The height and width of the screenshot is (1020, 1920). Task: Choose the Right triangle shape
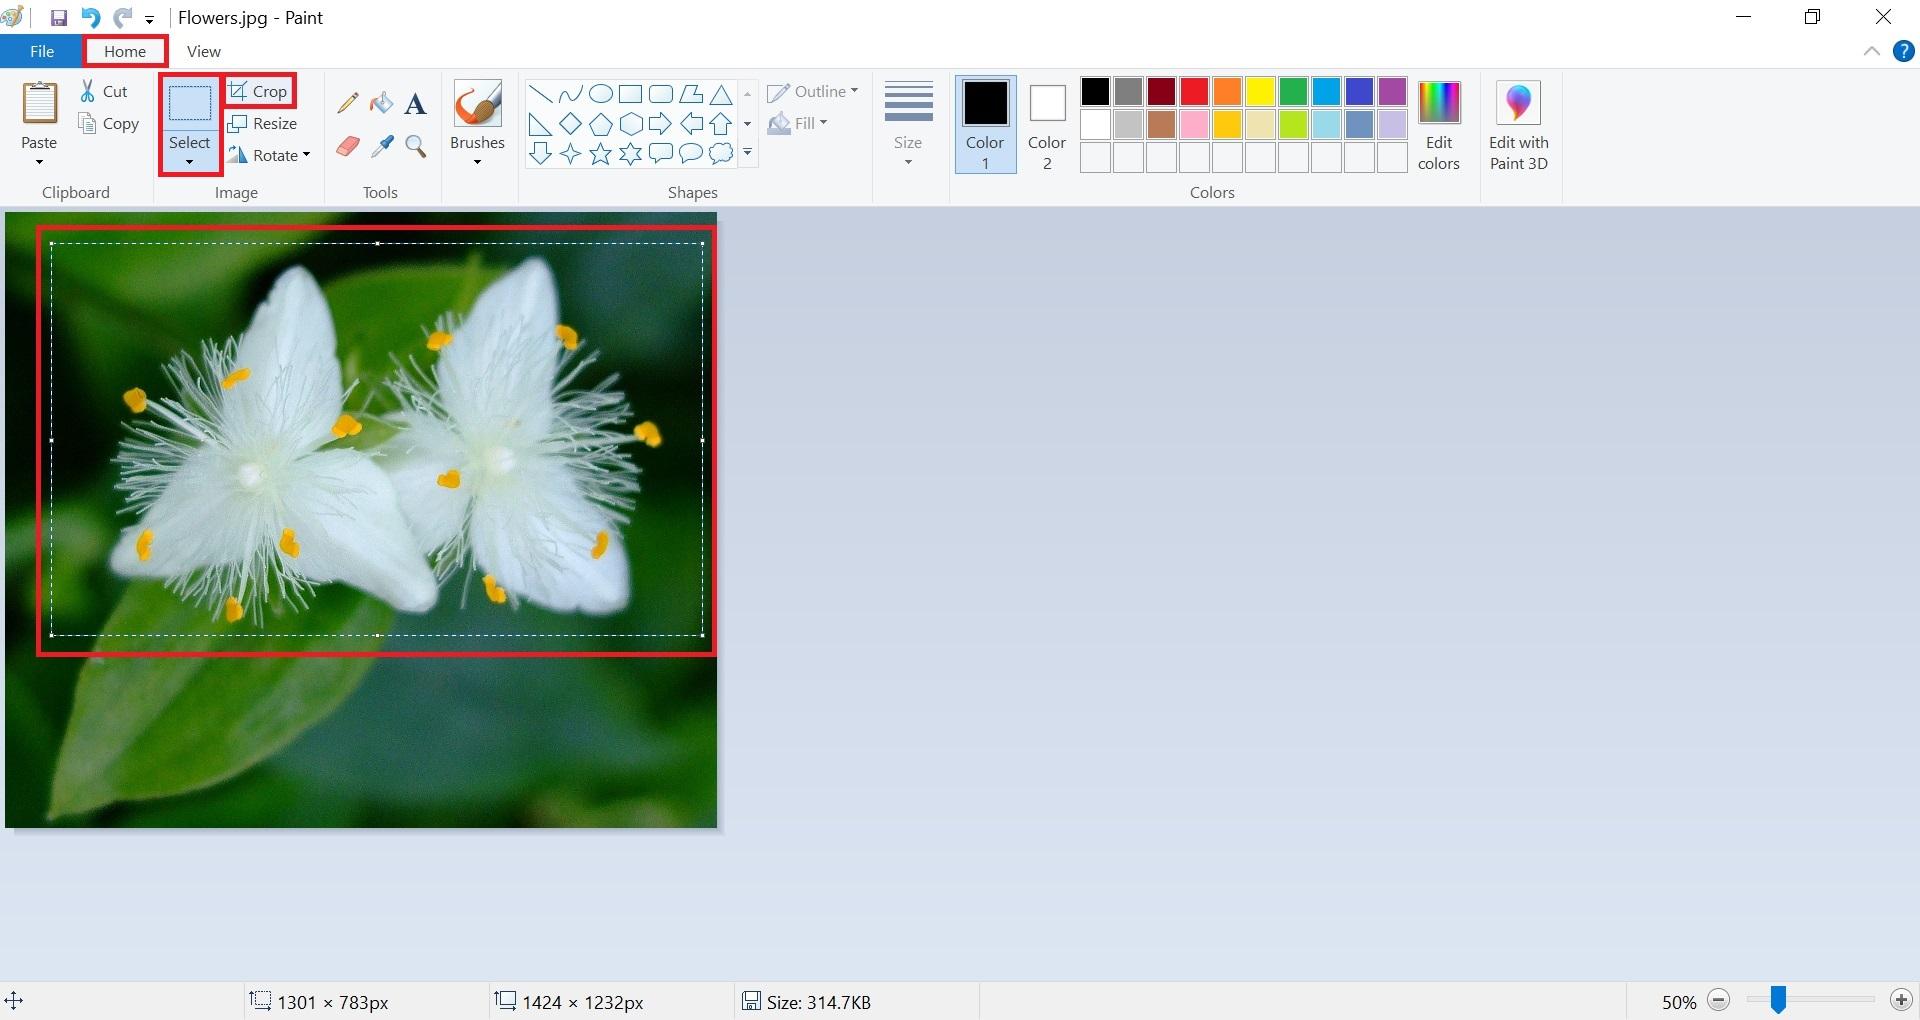540,124
